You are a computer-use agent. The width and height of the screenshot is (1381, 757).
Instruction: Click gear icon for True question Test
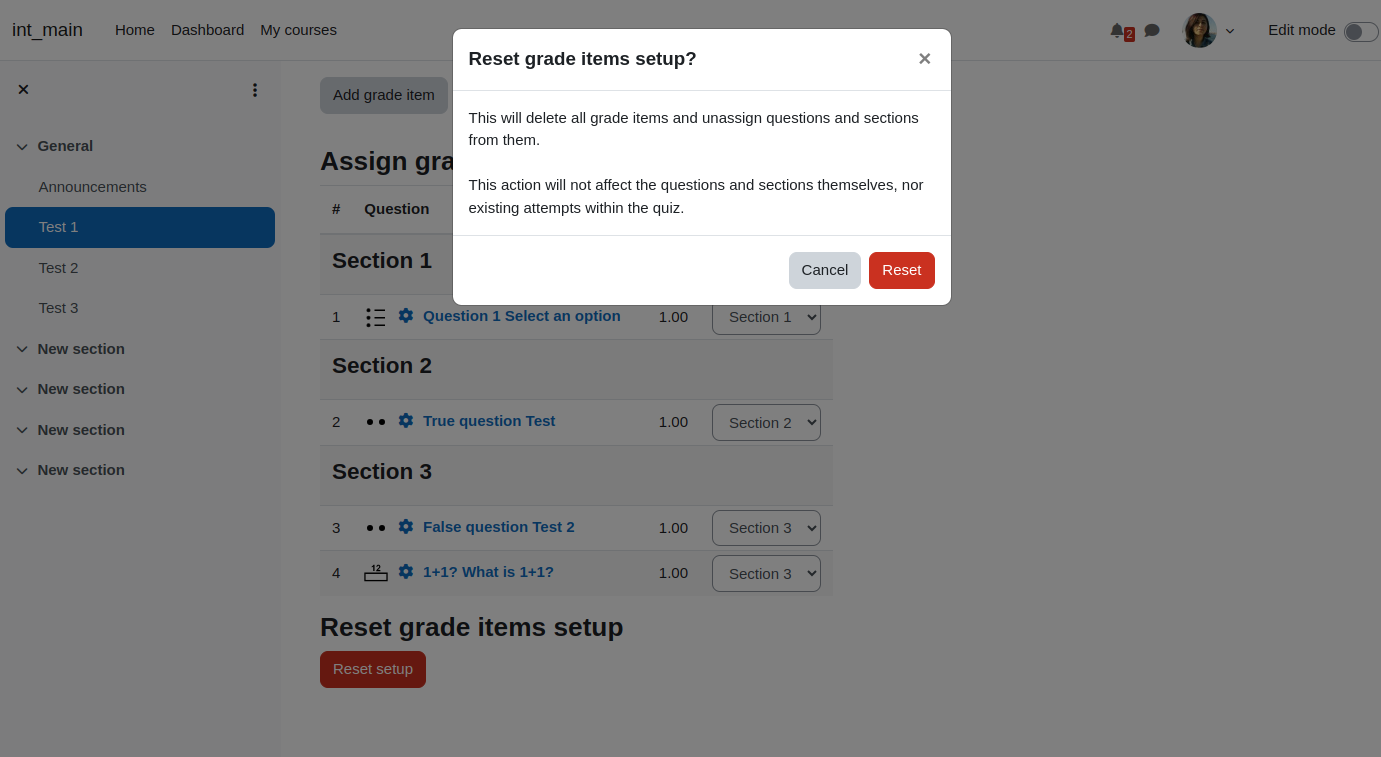(x=406, y=420)
